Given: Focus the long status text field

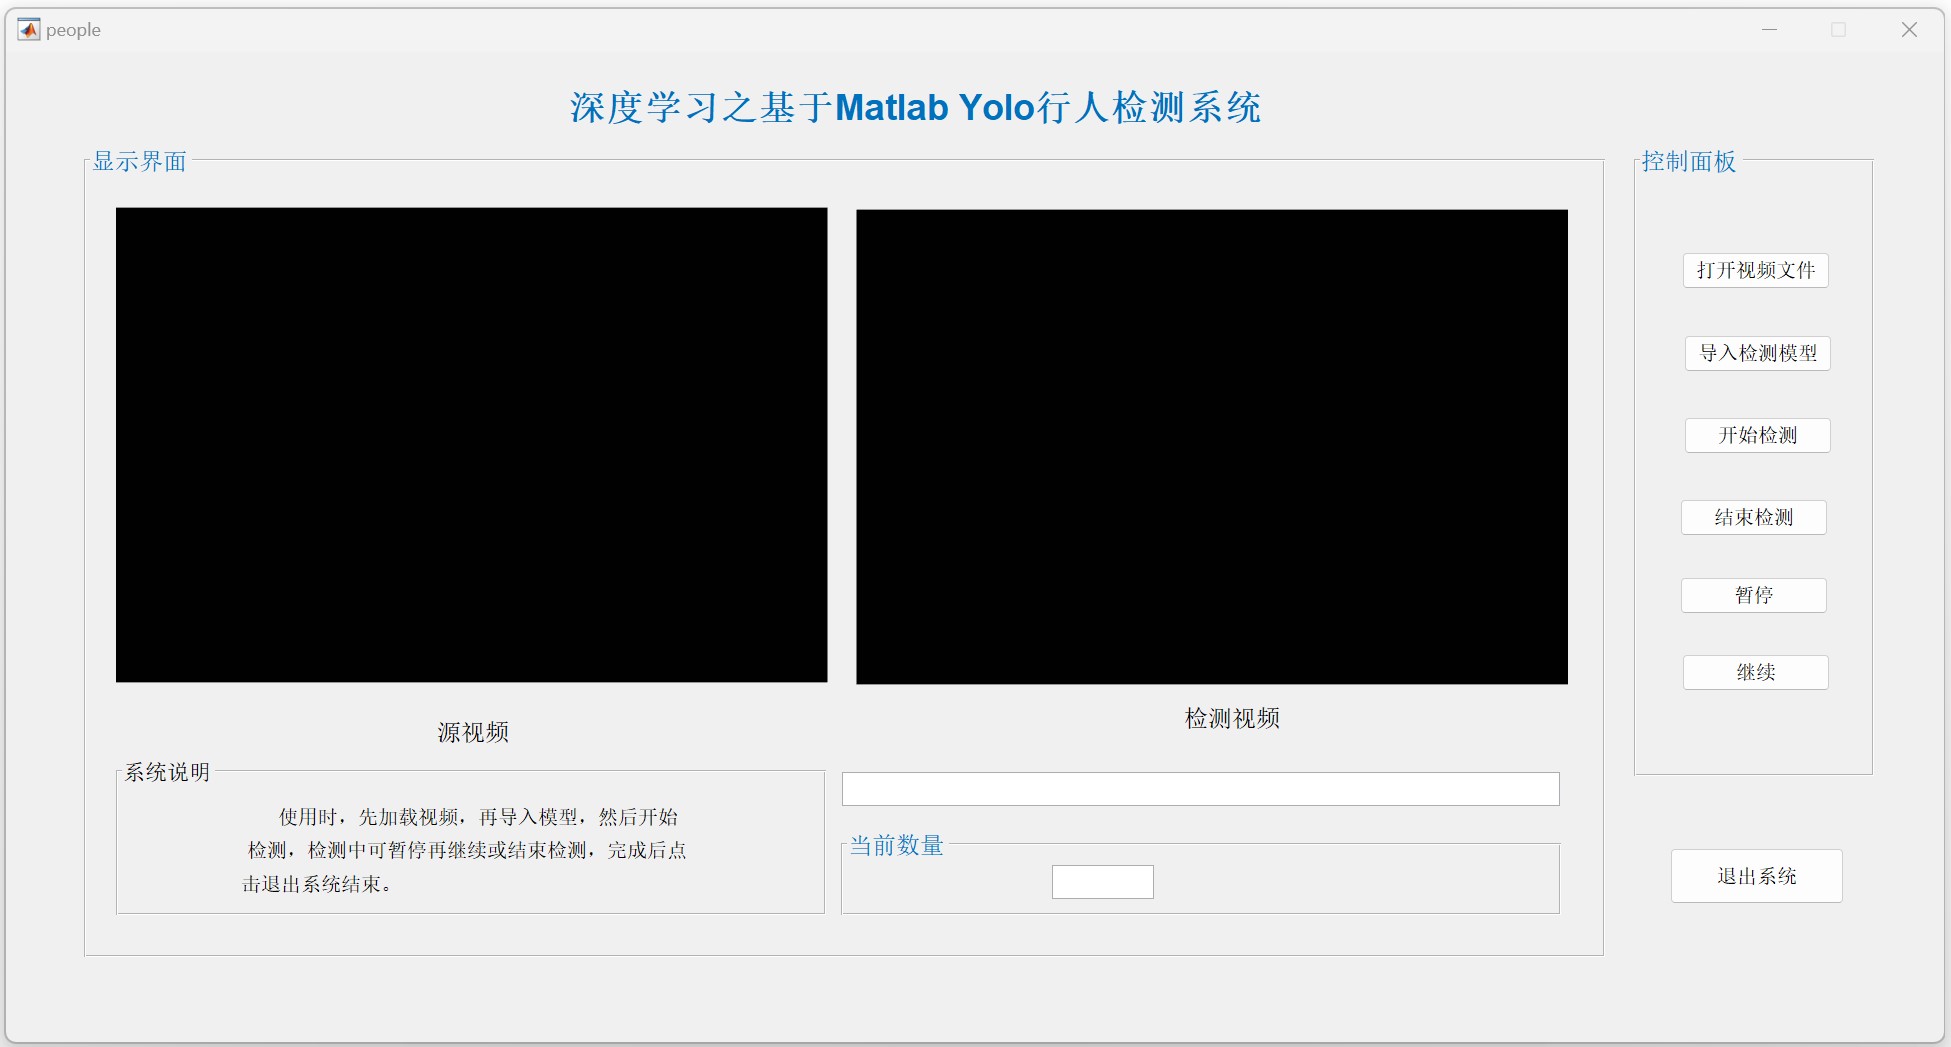Looking at the screenshot, I should (1200, 789).
